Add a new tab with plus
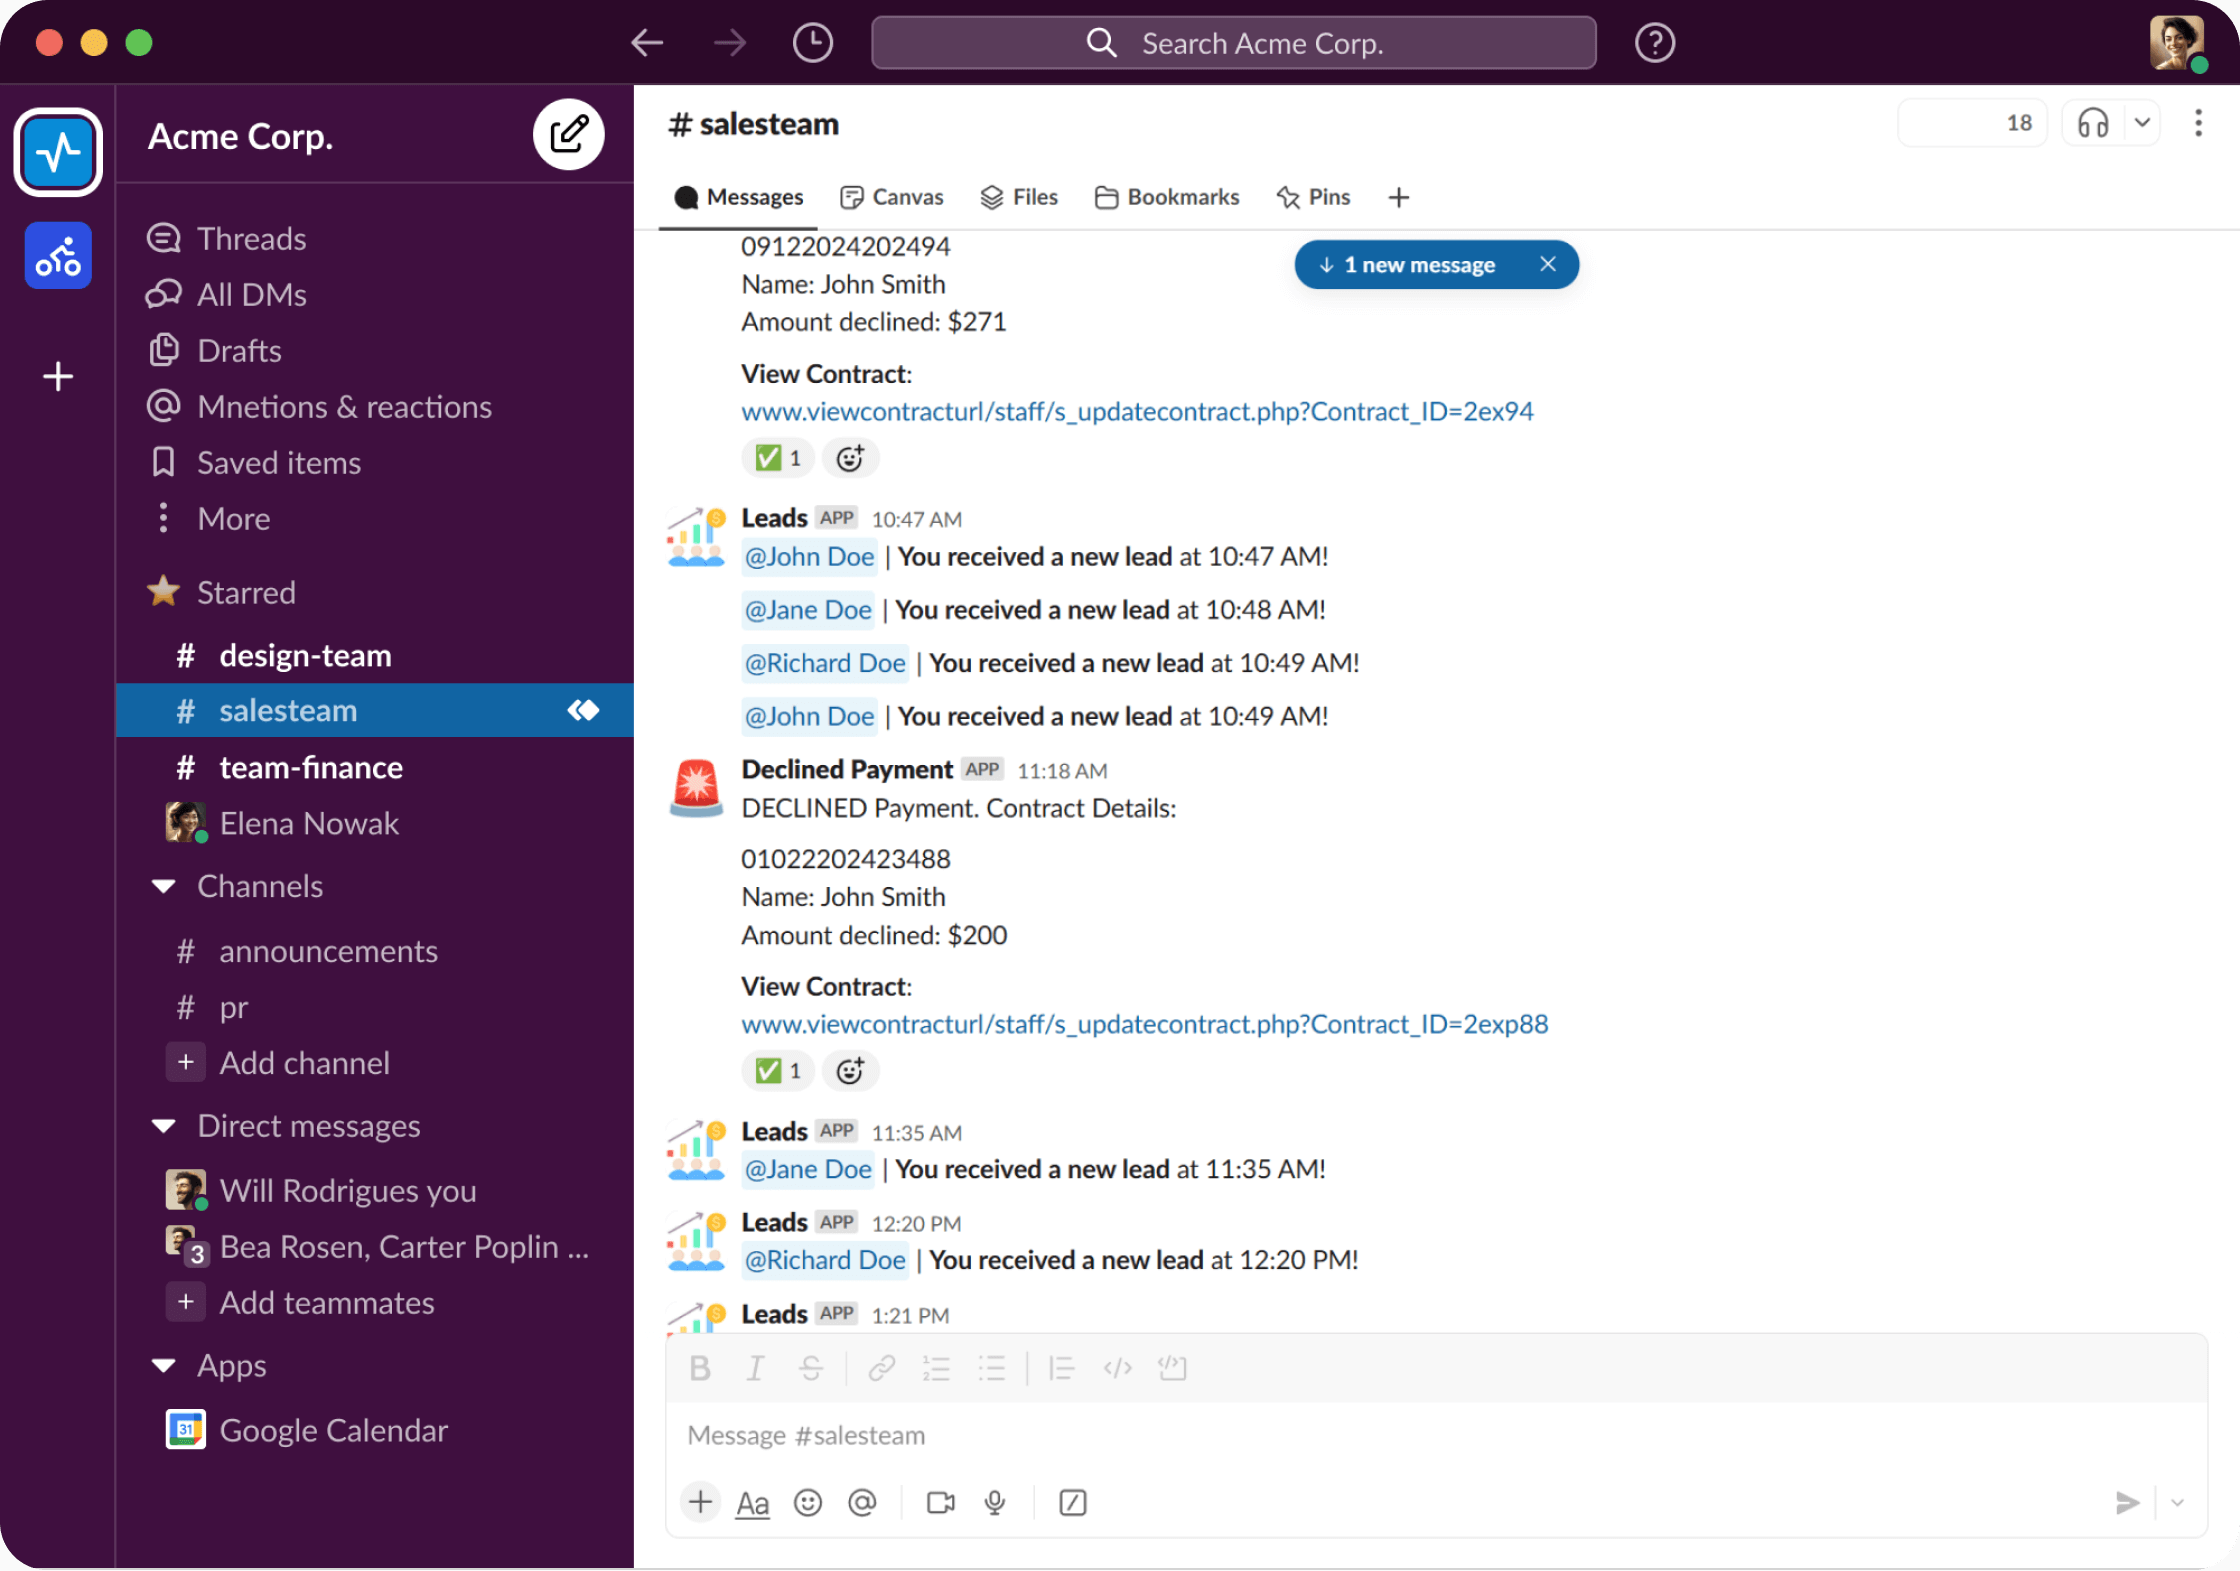2240x1571 pixels. click(1399, 198)
